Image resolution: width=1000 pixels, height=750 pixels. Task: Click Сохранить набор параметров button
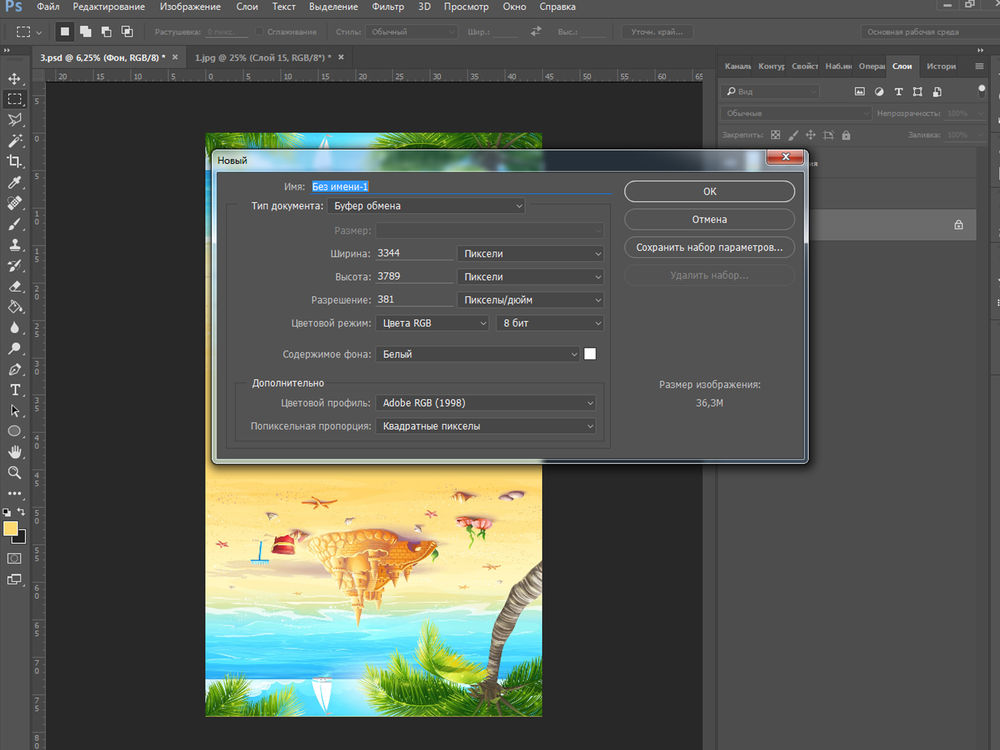709,247
